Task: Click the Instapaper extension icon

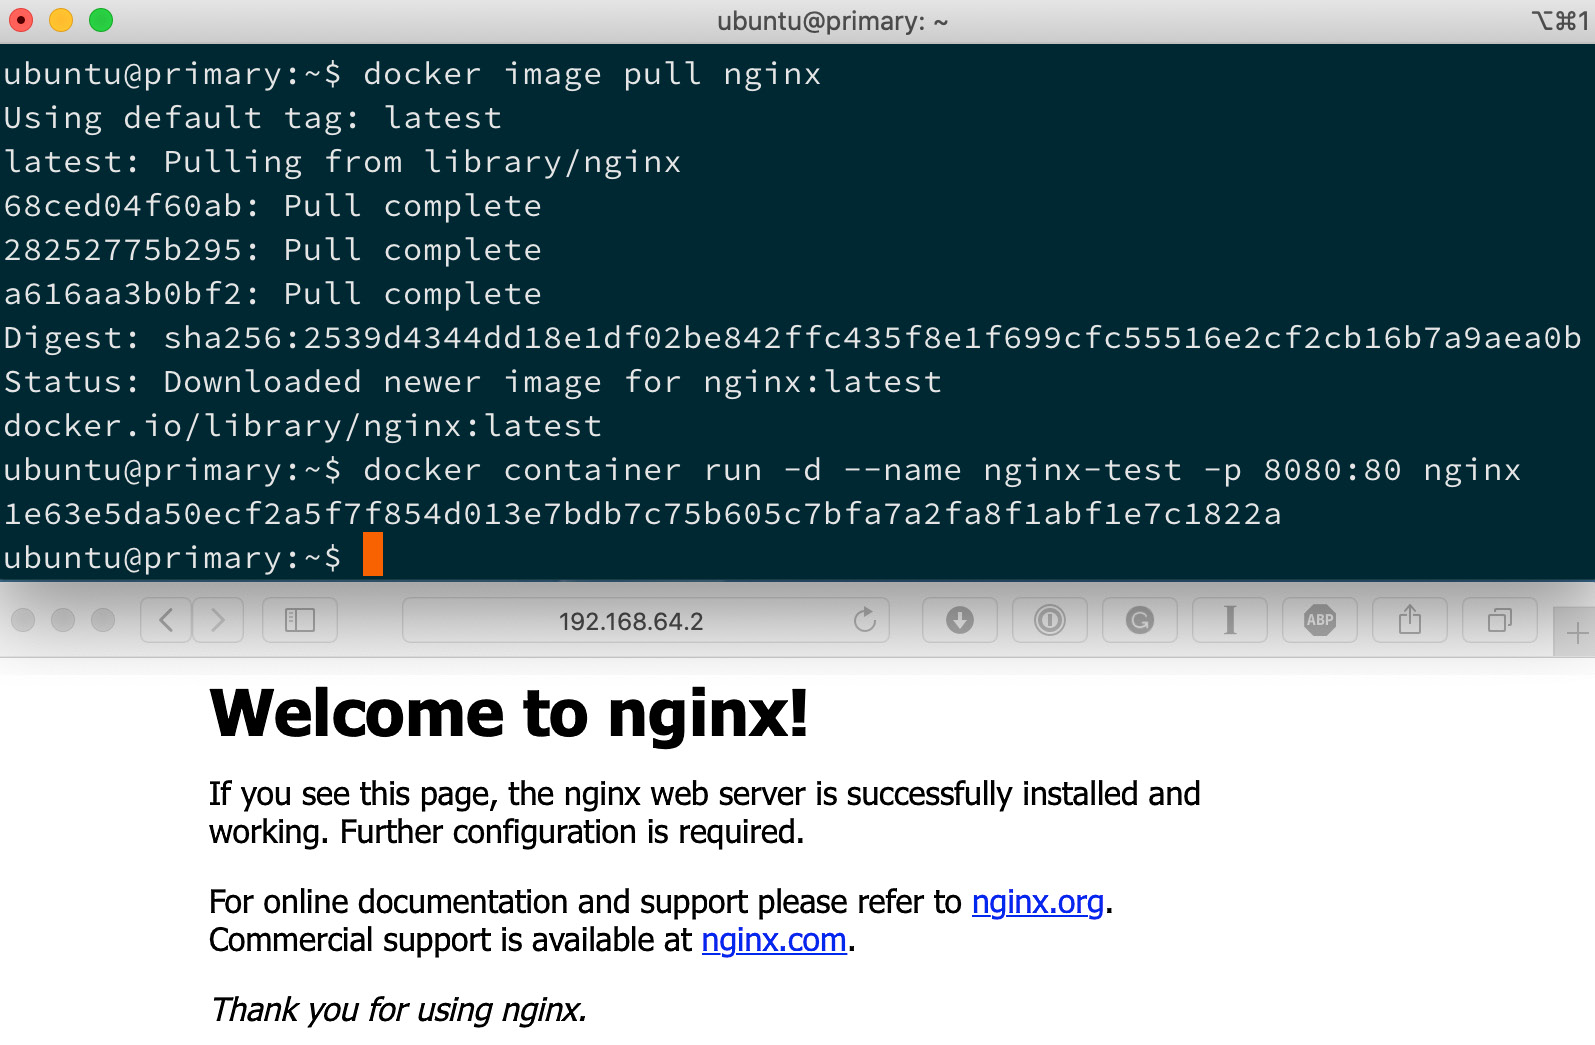Action: pos(1230,621)
